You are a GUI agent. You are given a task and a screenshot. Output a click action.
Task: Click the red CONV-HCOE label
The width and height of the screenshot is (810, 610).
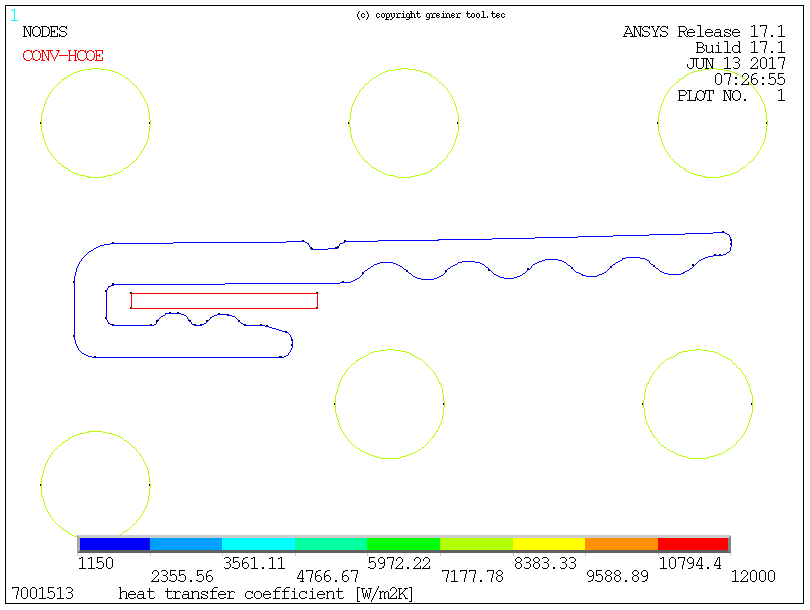click(63, 56)
